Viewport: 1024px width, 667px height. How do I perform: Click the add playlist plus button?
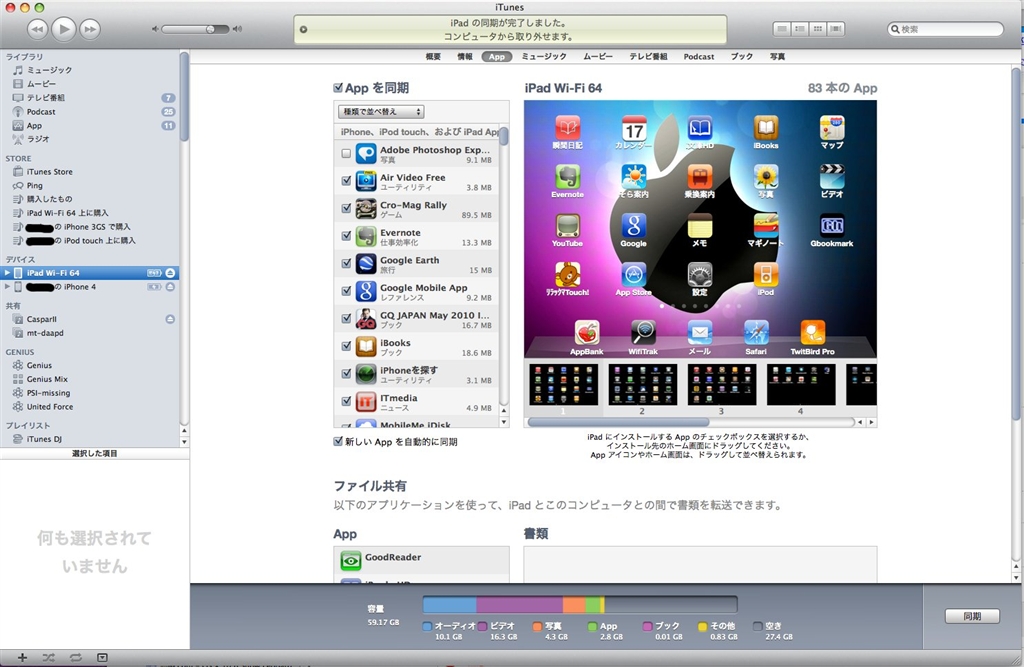tap(22, 657)
